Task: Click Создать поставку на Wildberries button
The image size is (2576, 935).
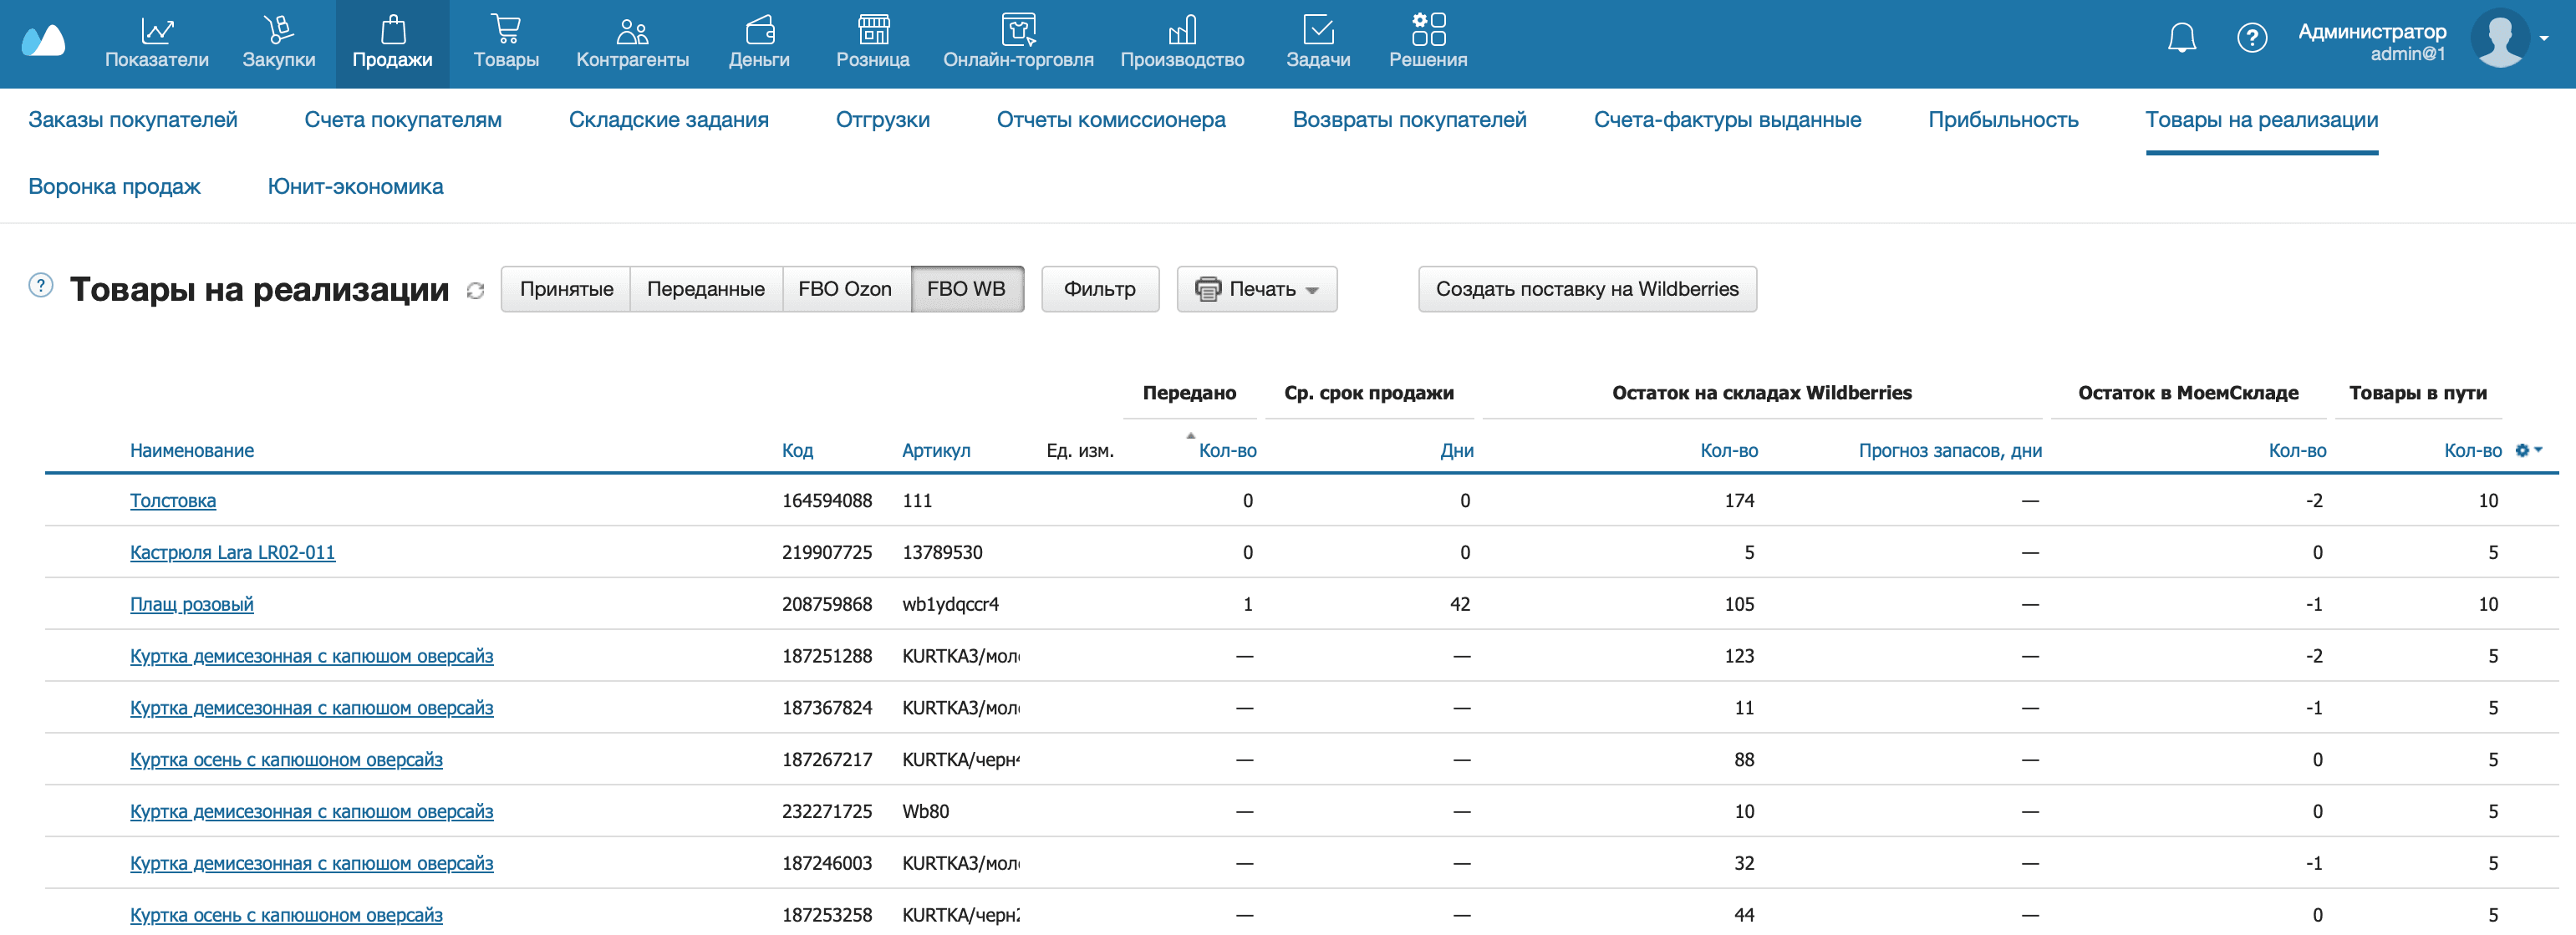Action: pos(1586,289)
